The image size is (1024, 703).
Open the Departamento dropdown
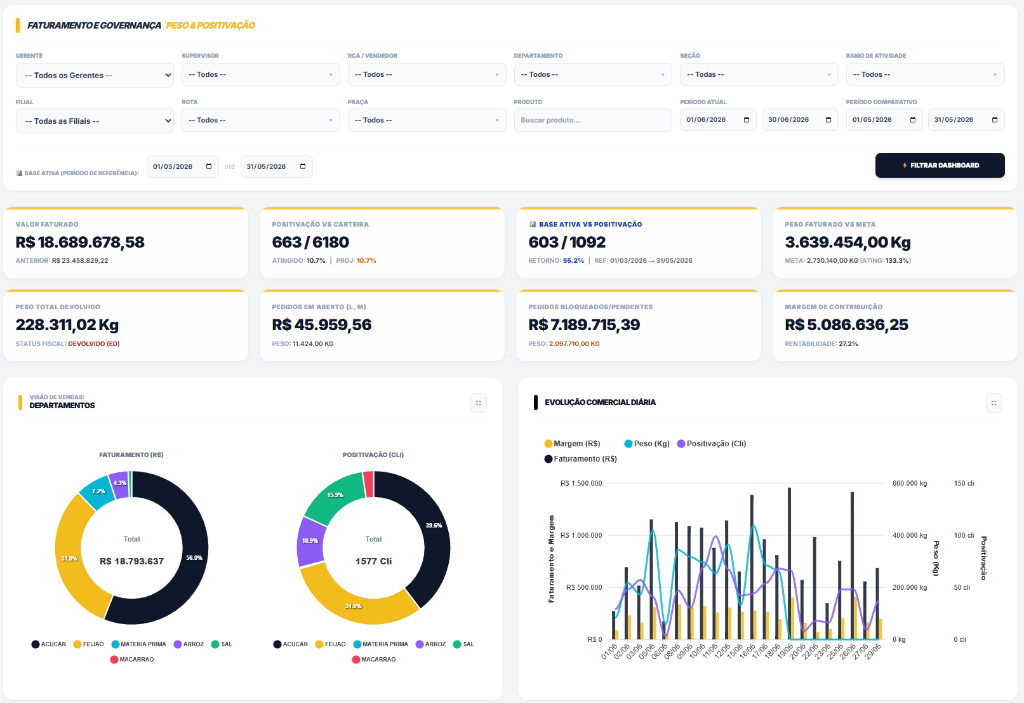pos(593,74)
